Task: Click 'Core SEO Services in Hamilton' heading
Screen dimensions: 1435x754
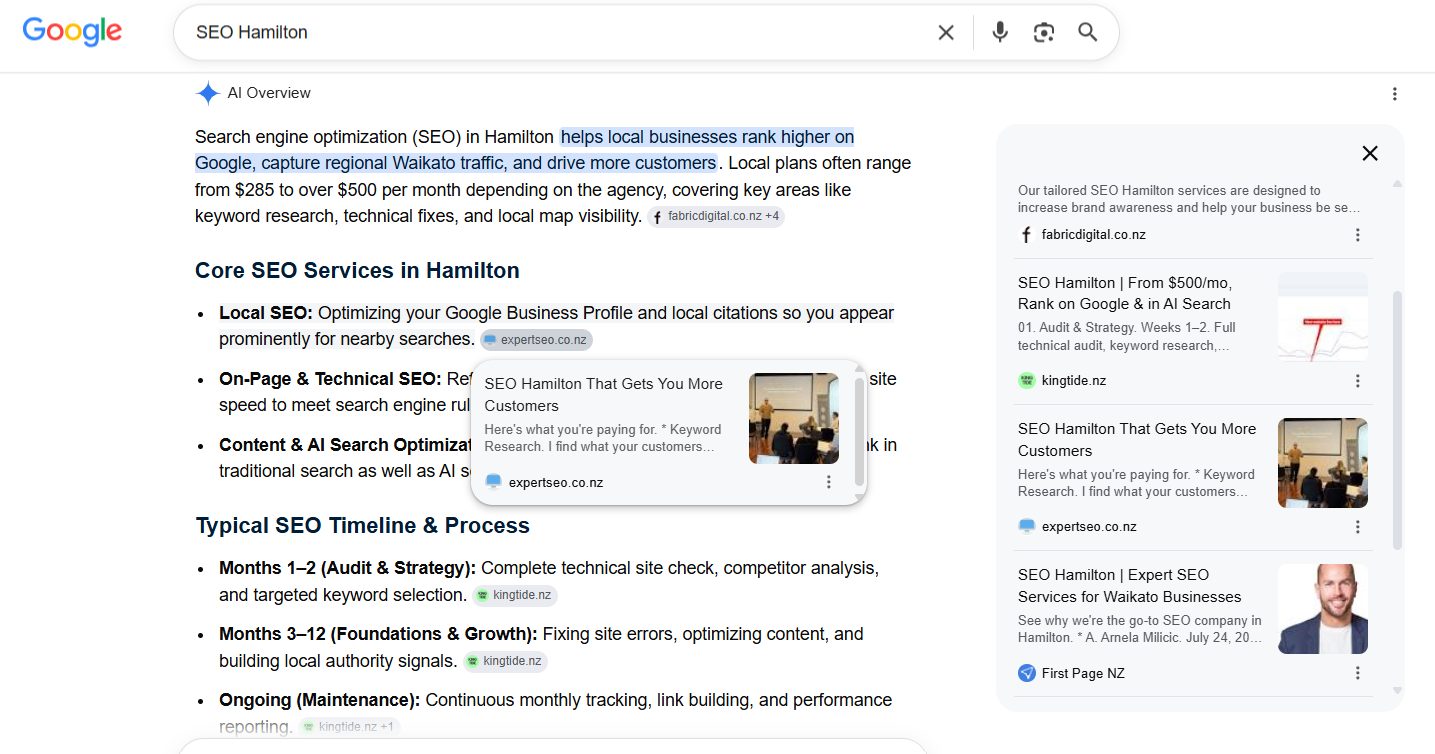Action: 357,271
